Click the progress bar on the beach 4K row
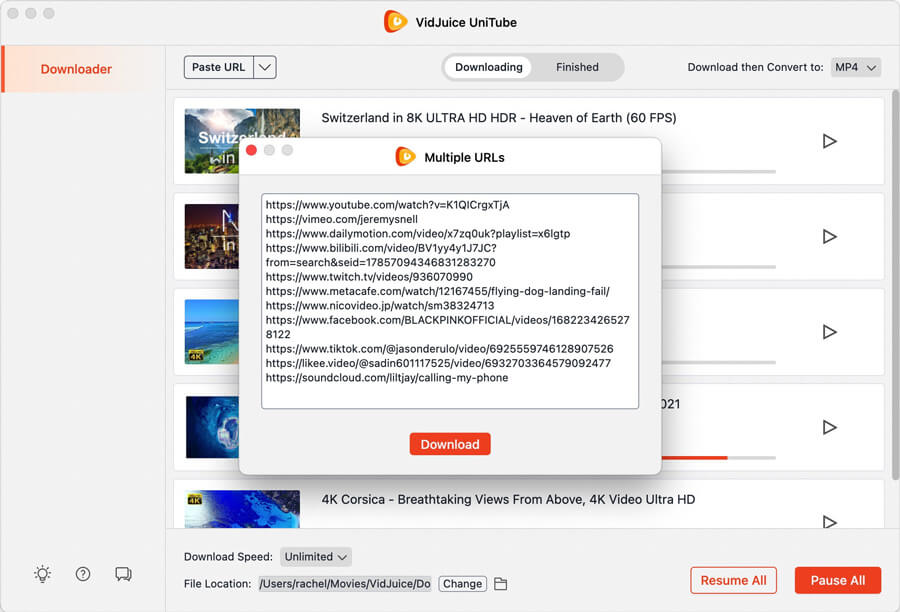Image resolution: width=900 pixels, height=612 pixels. coord(719,362)
